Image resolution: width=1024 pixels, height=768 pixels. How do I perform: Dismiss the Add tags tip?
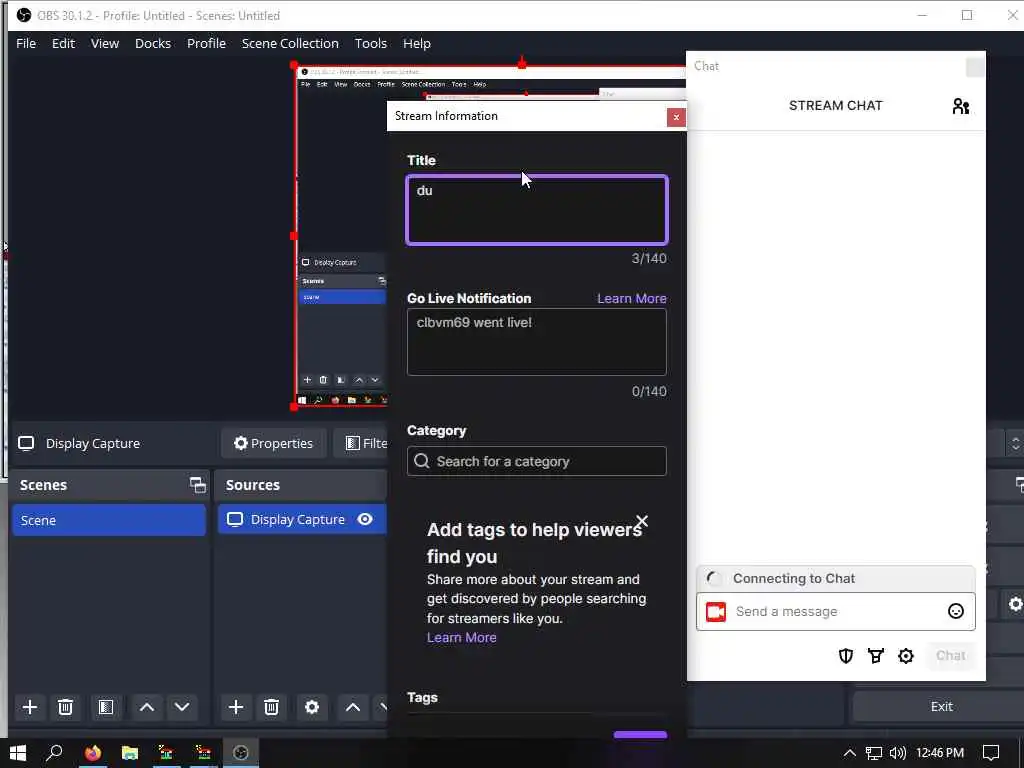[642, 521]
